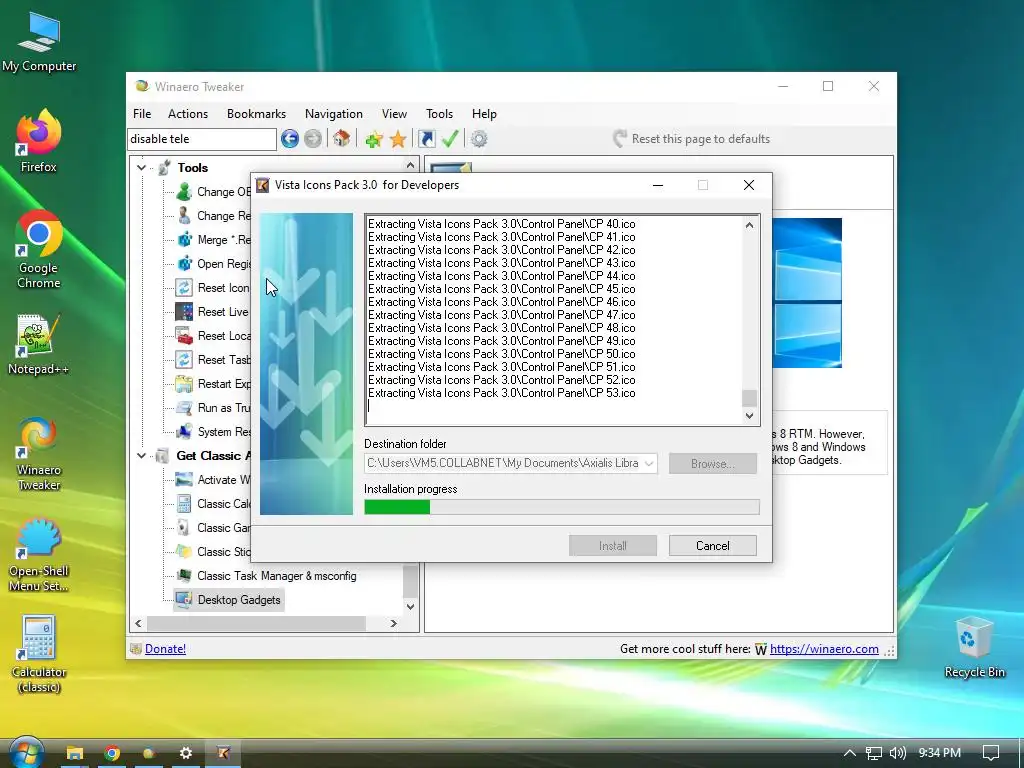Launch Firefox from desktop

(x=39, y=141)
